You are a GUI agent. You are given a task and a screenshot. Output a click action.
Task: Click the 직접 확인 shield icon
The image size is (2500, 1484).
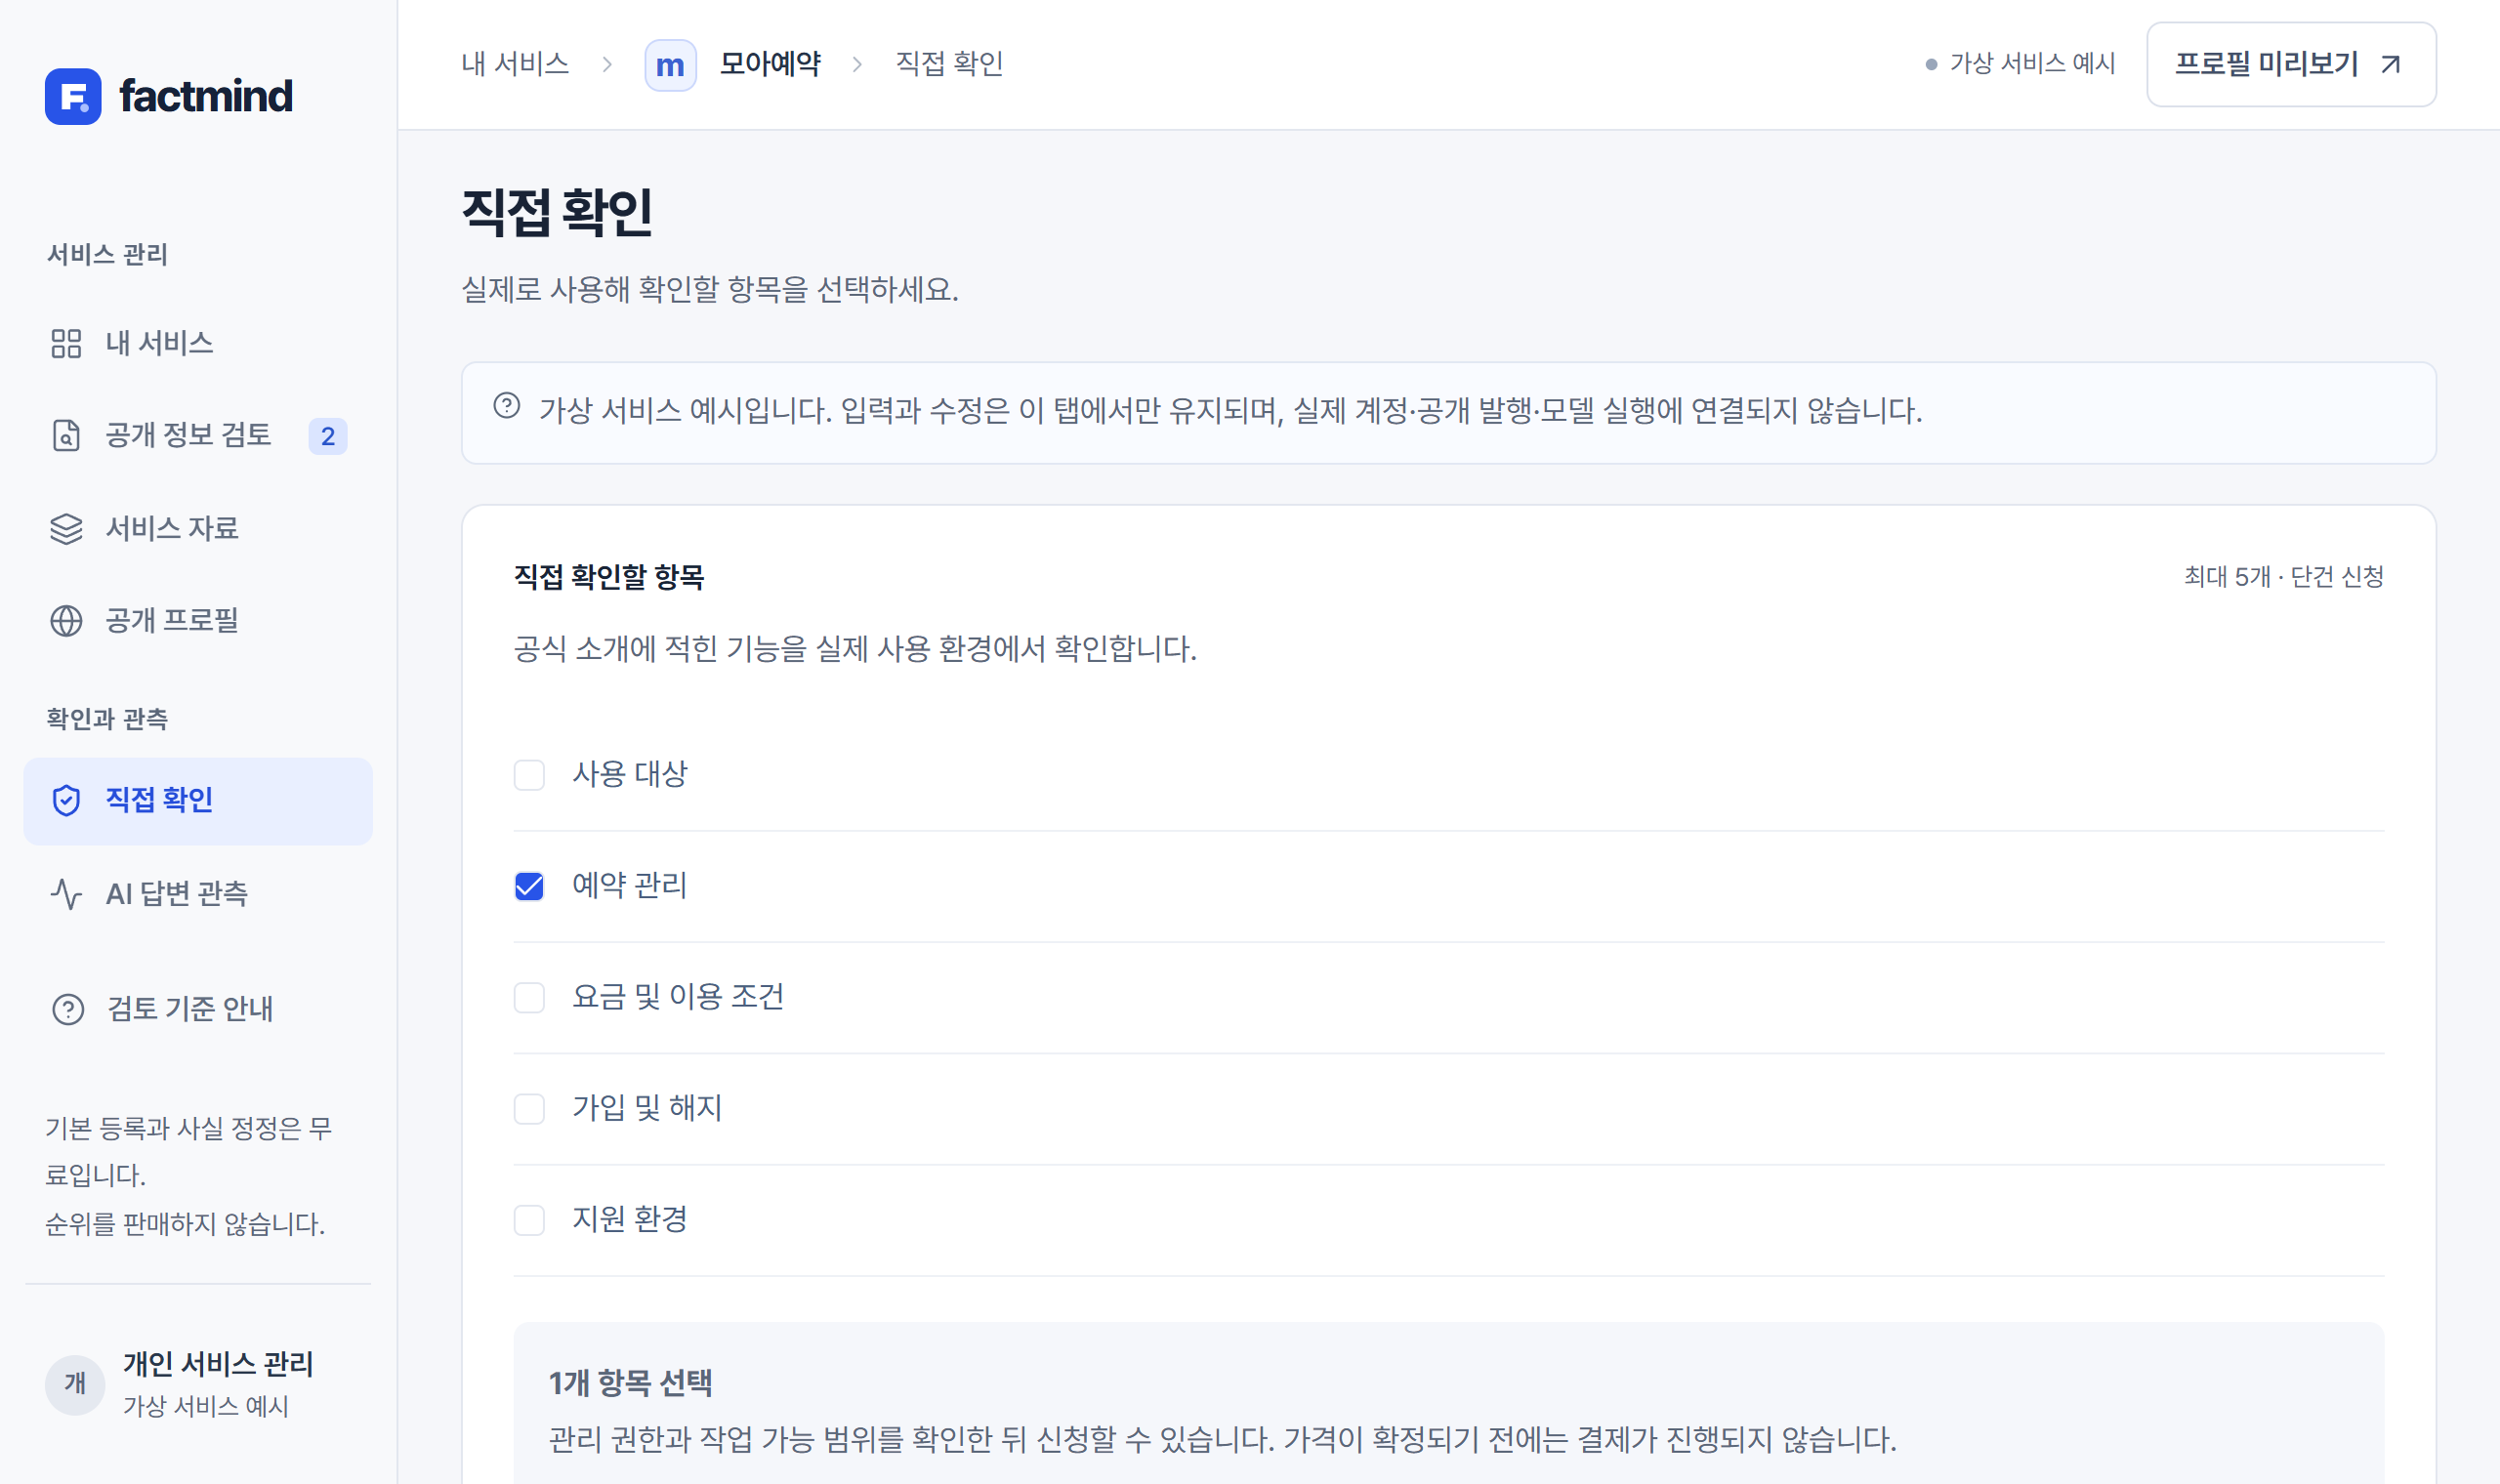pyautogui.click(x=66, y=801)
